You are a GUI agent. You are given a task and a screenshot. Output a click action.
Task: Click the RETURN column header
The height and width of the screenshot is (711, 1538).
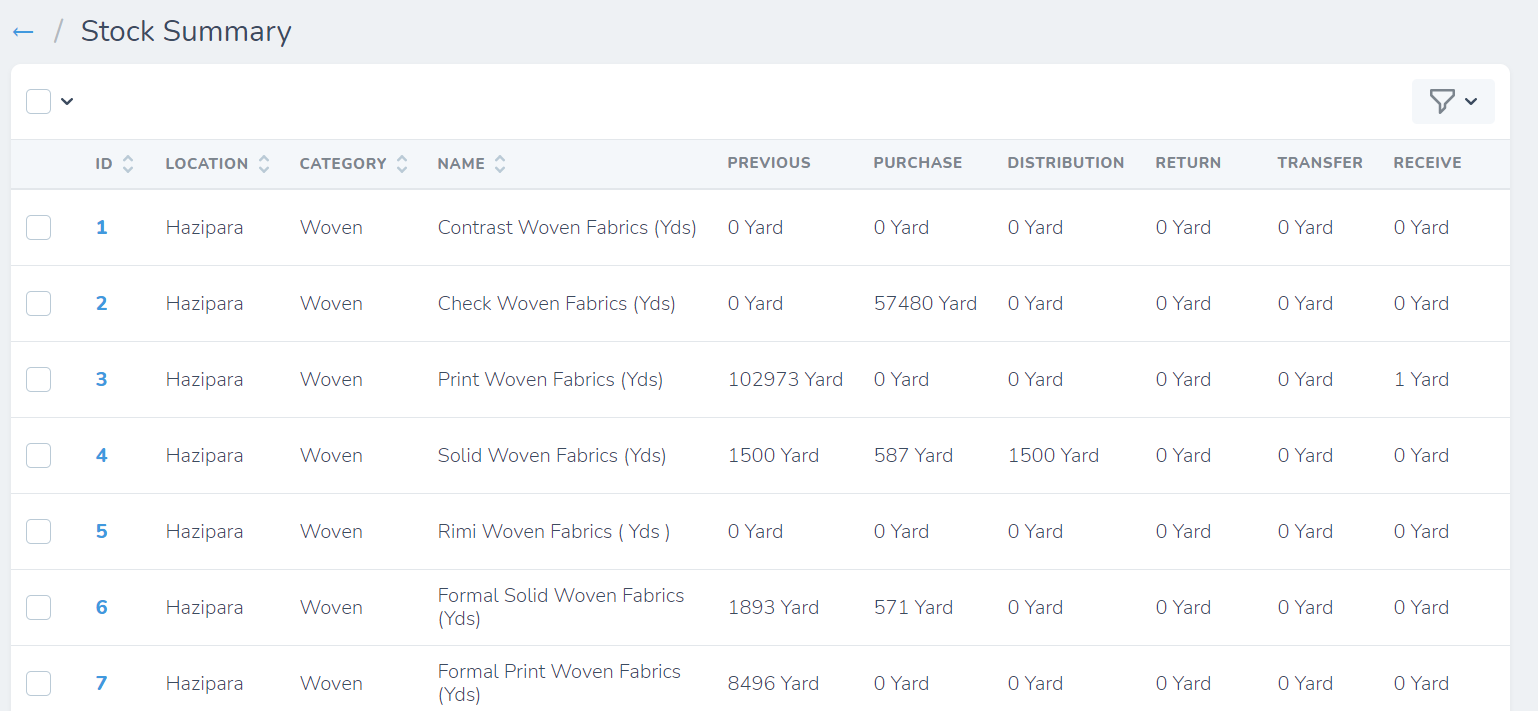point(1188,163)
